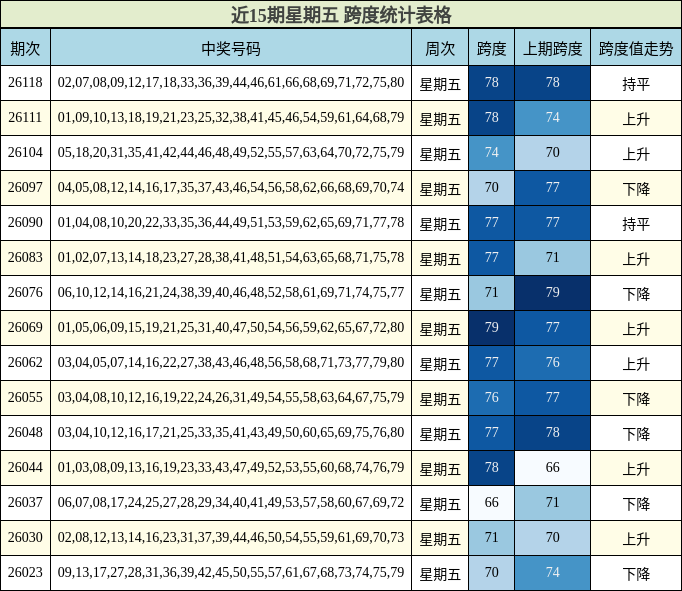Click 上升 trend in row 26111
The width and height of the screenshot is (682, 591).
pos(636,119)
